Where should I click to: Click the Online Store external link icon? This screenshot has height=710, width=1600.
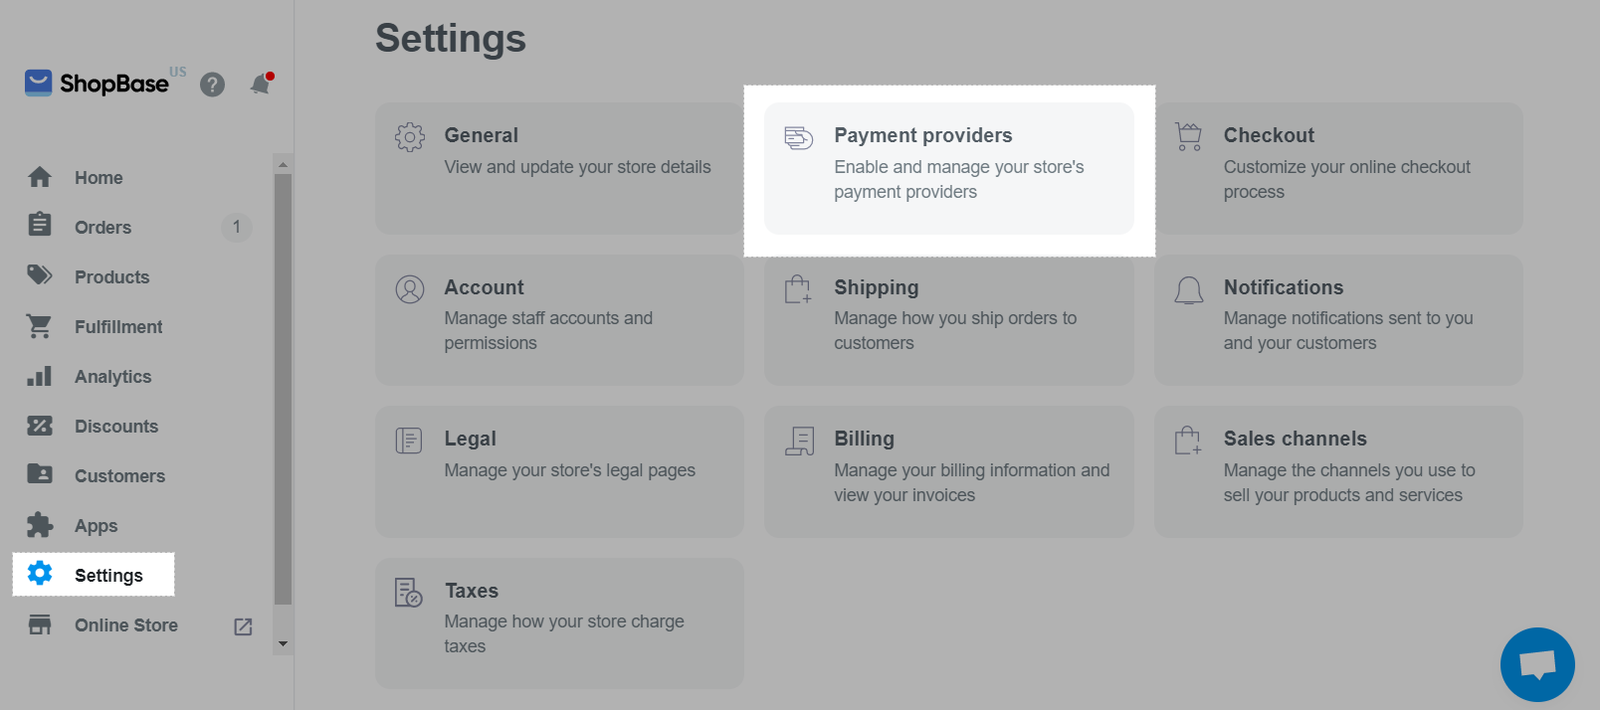(x=243, y=627)
